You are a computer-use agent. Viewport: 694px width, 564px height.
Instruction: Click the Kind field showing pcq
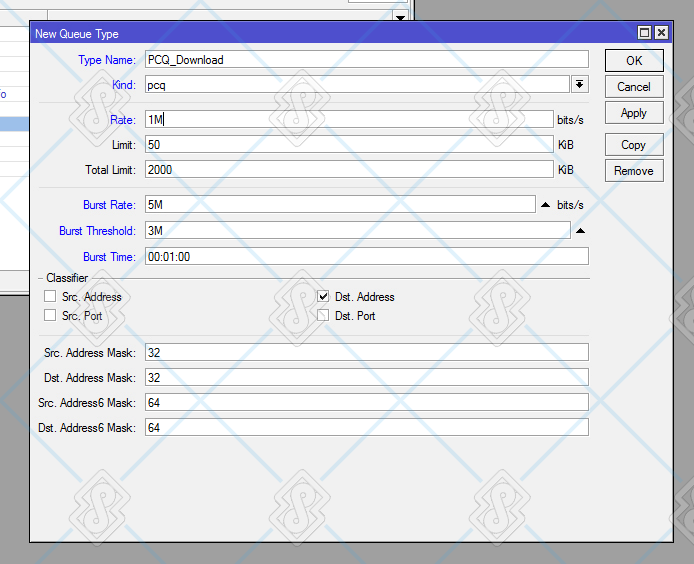357,84
